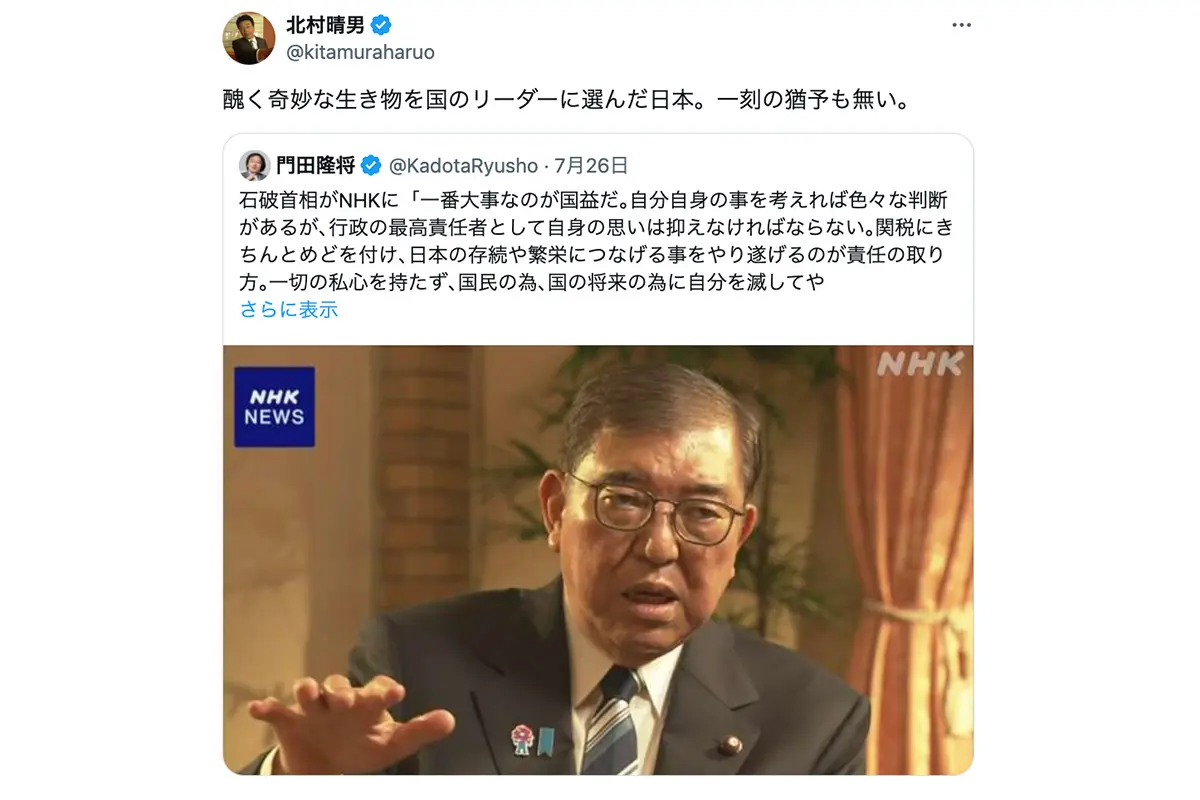
Task: Click the verified badge next to 北村晴男
Action: tap(381, 26)
